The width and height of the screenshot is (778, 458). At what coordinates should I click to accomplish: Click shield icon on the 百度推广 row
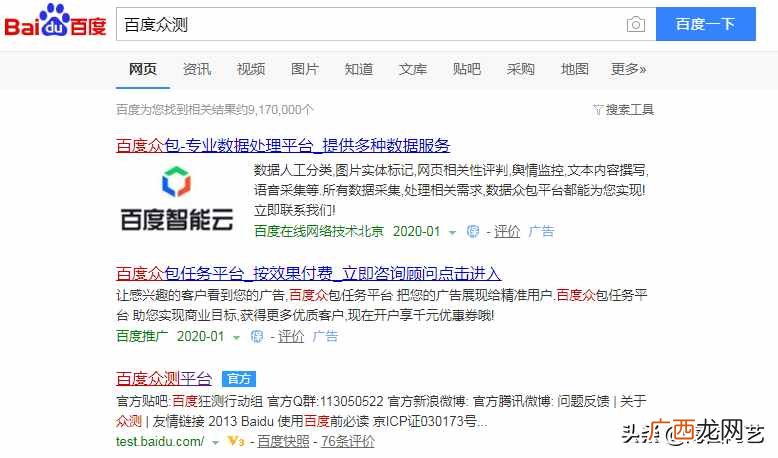point(257,336)
